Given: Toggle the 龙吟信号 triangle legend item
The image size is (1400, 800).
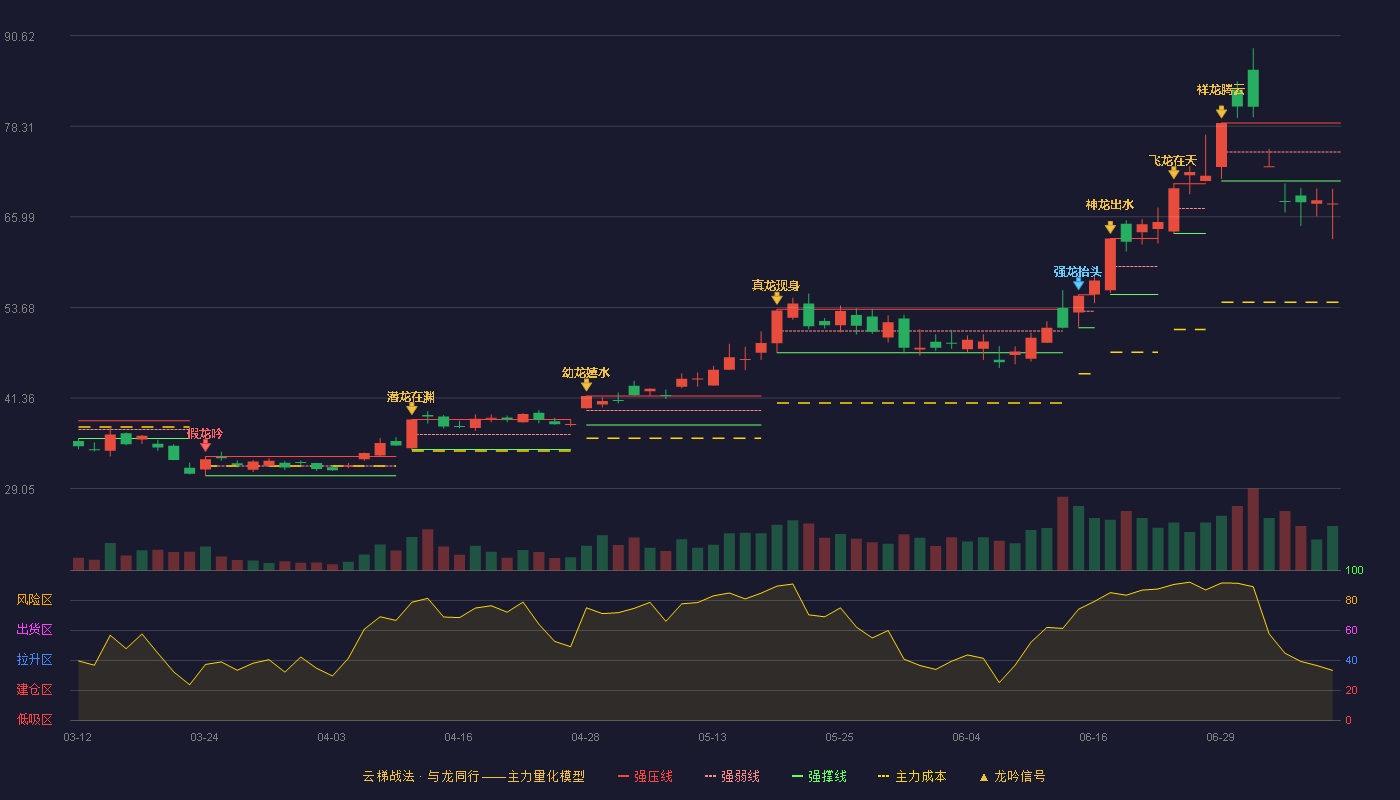Looking at the screenshot, I should pyautogui.click(x=1012, y=776).
